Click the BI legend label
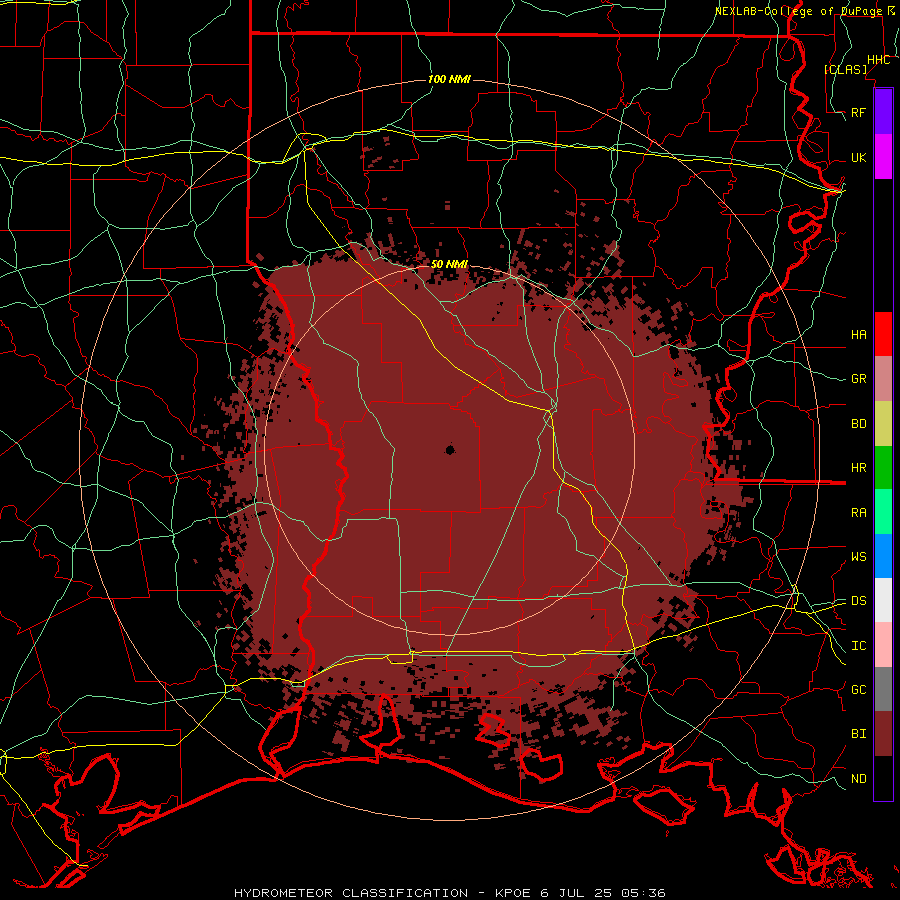 (x=859, y=734)
